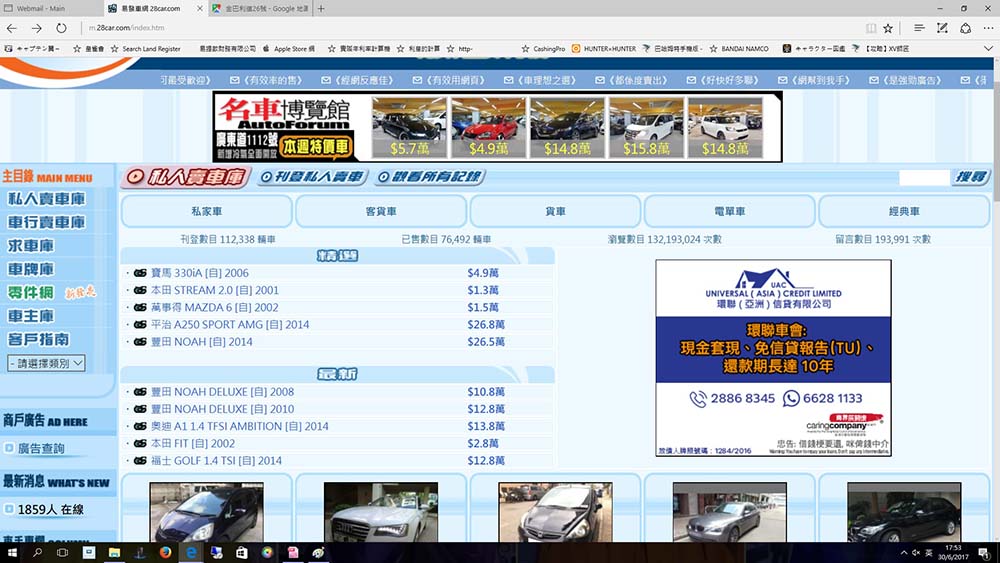Image resolution: width=1000 pixels, height=563 pixels.
Task: Open 車行賣車庫 in the main menu
Action: pyautogui.click(x=47, y=222)
